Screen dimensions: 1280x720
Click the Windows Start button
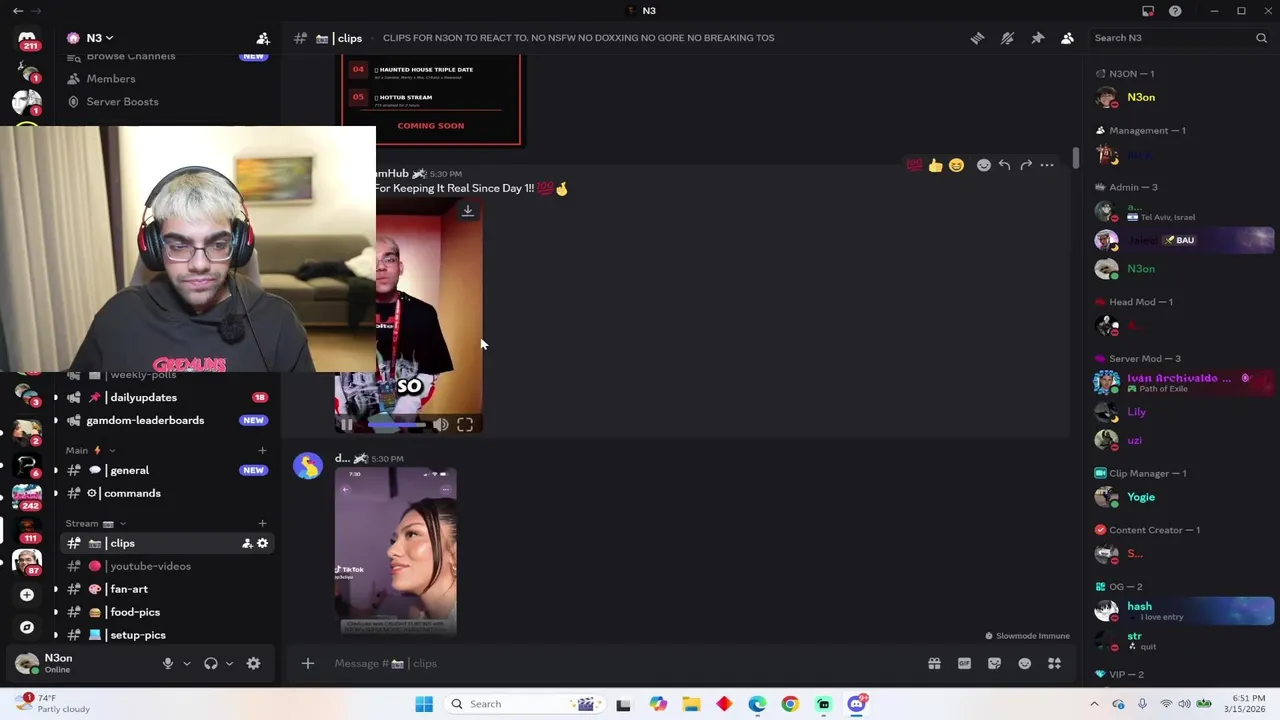(x=424, y=704)
